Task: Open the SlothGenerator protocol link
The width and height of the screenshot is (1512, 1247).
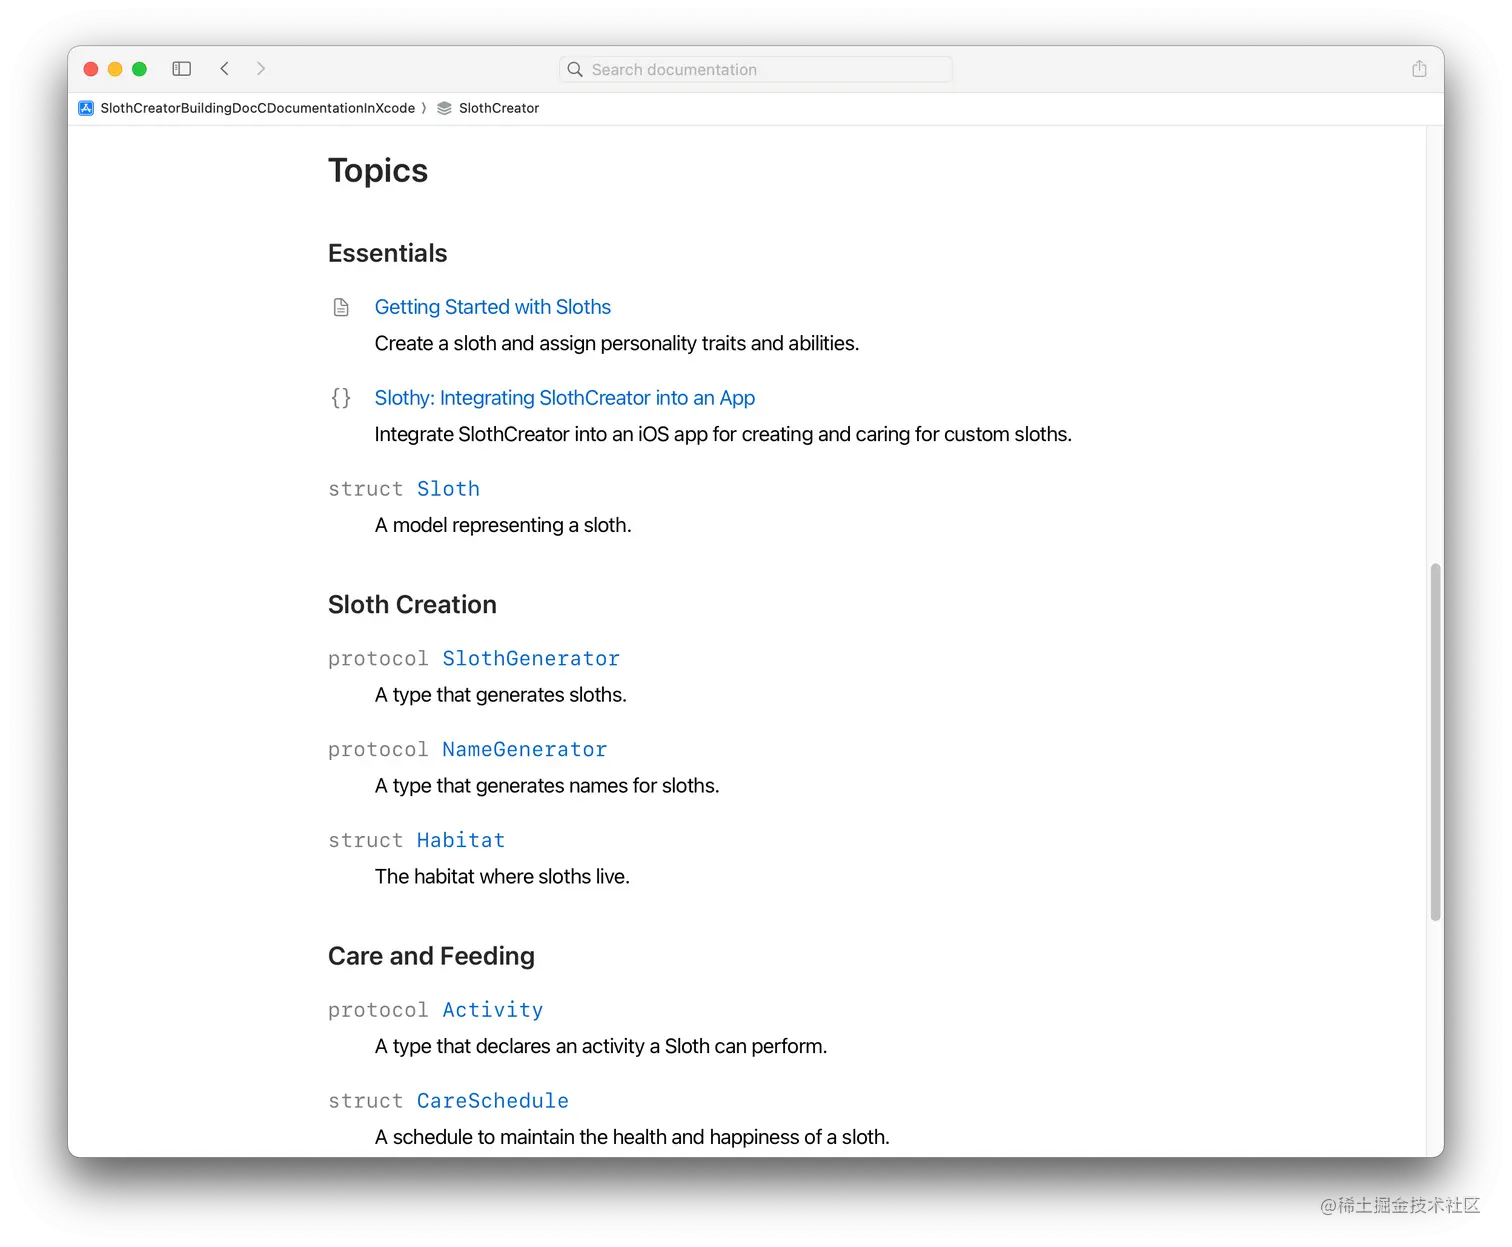Action: pos(531,659)
